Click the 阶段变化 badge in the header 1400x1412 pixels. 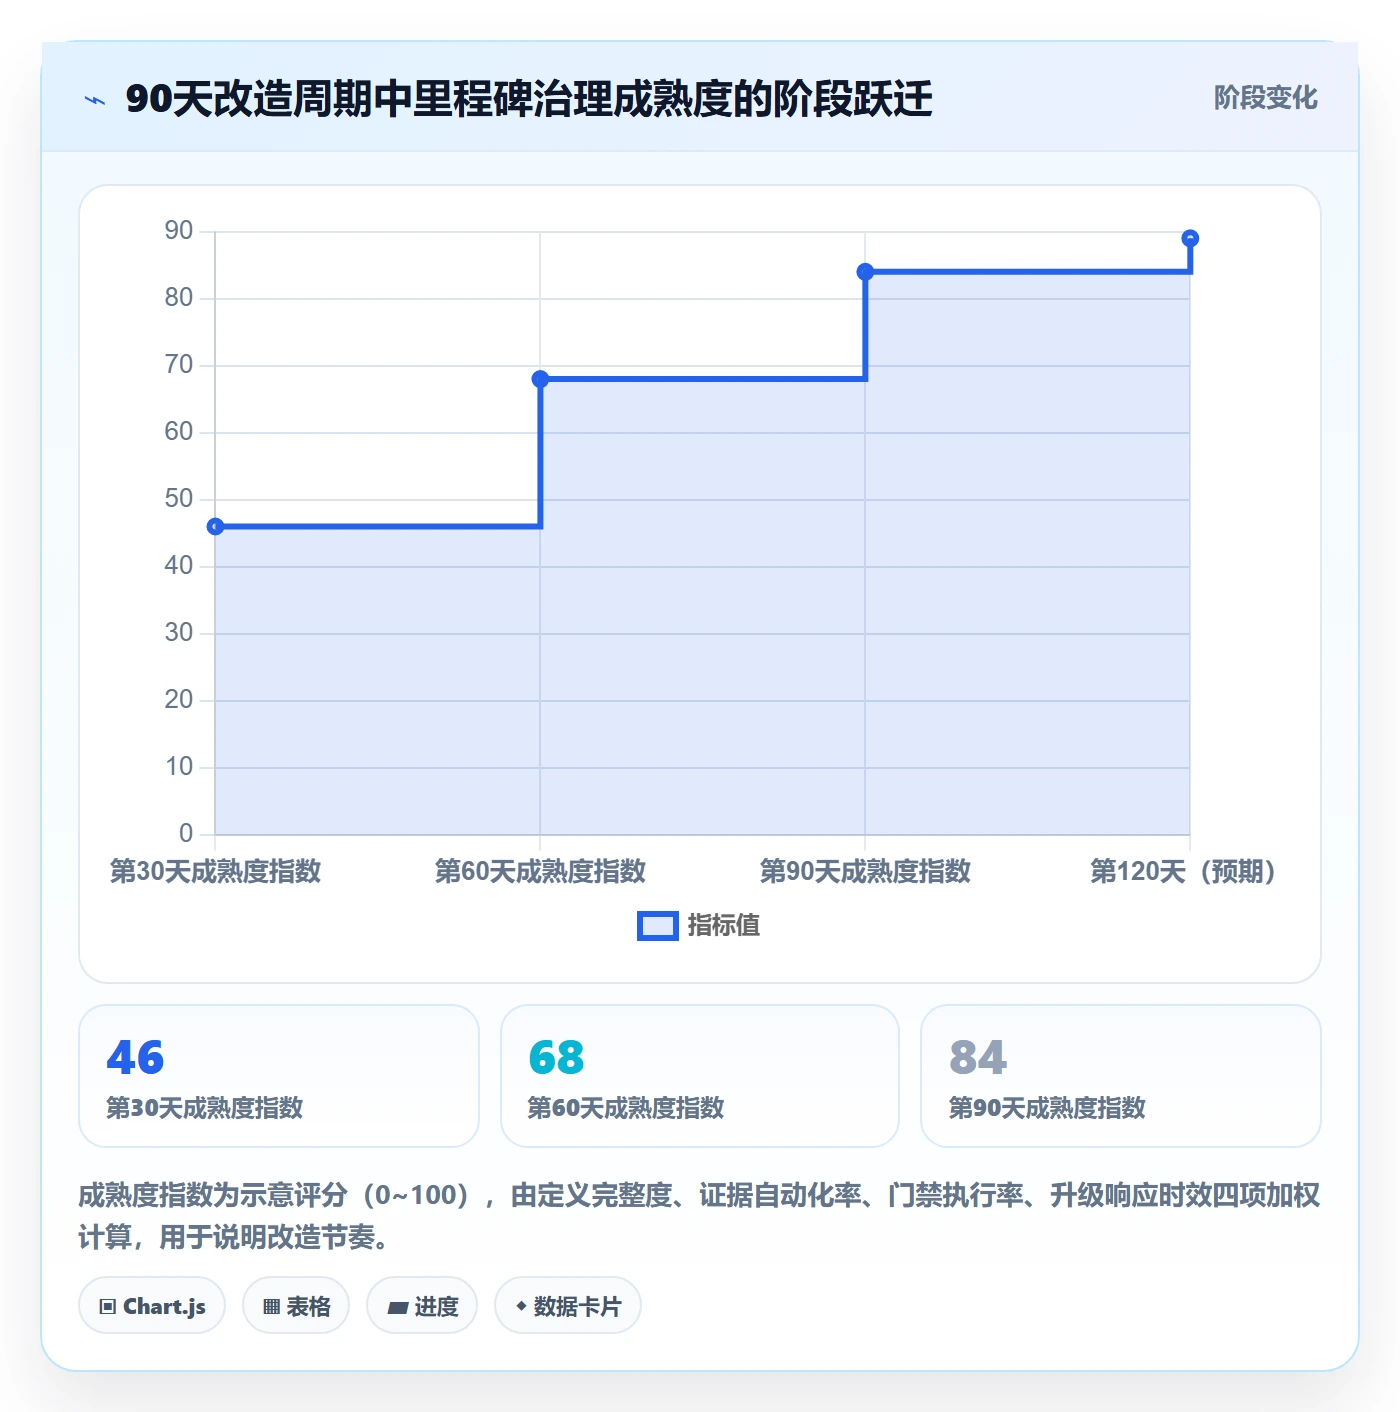[x=1265, y=98]
